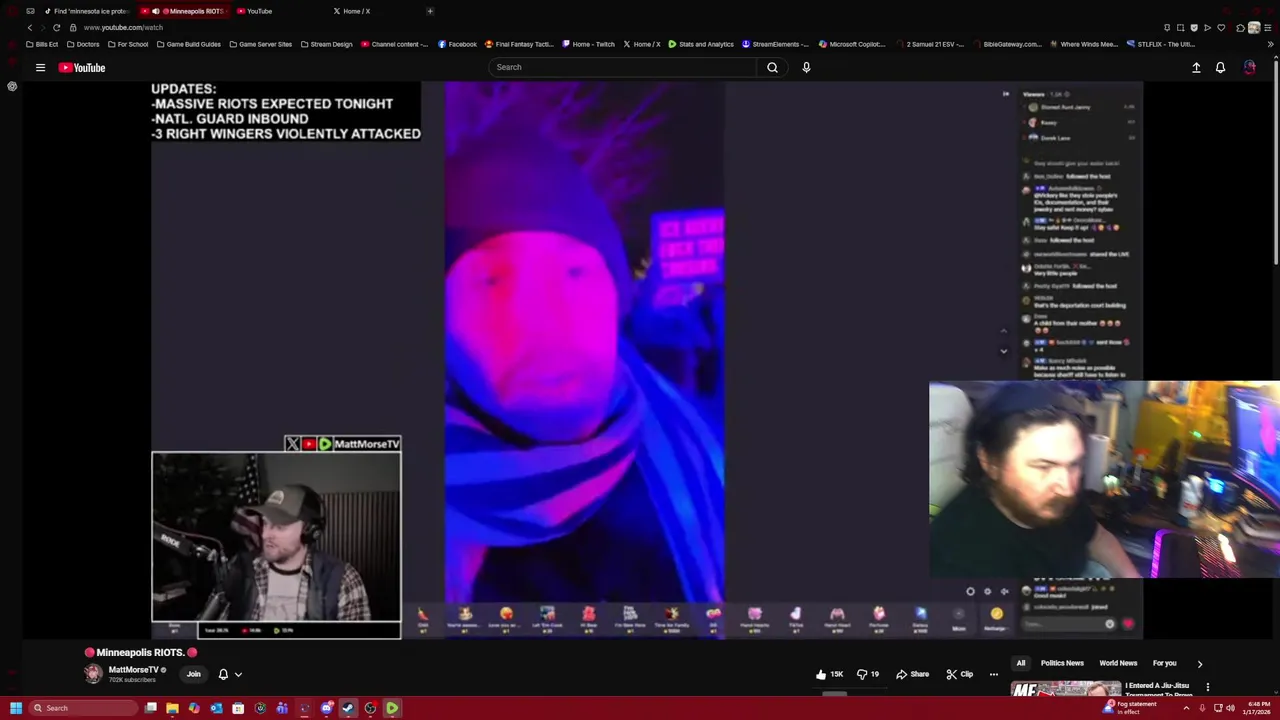The height and width of the screenshot is (720, 1280).
Task: Expand the Game Server Sites folder
Action: (260, 44)
